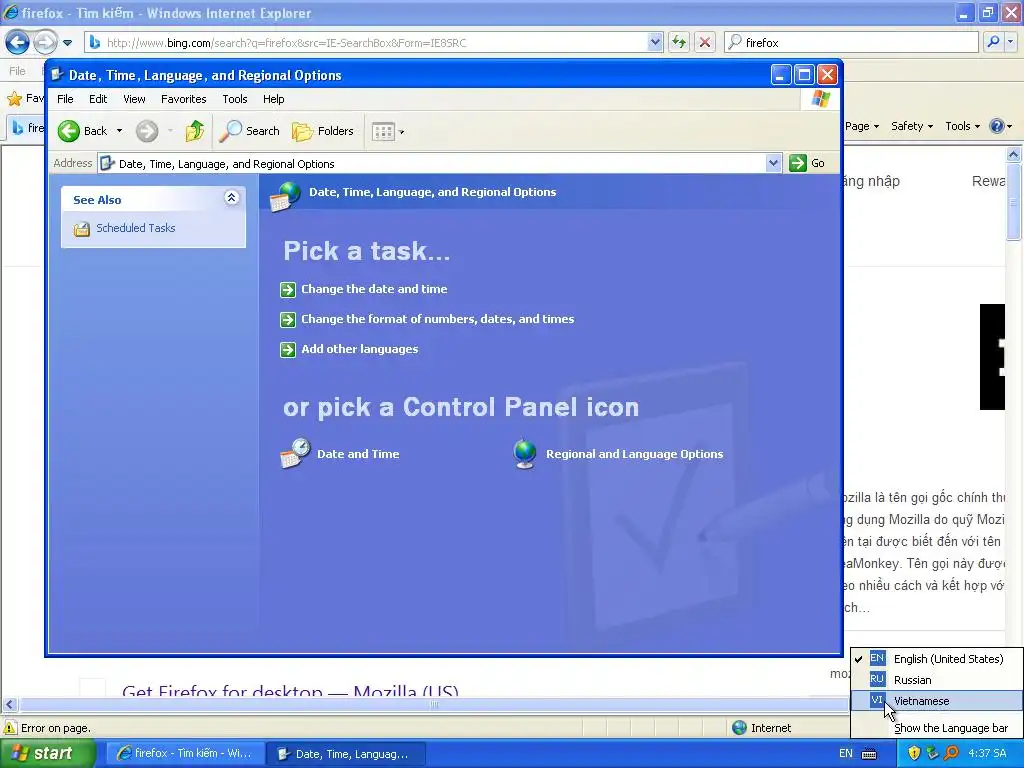Viewport: 1024px width, 768px height.
Task: Click the magnifier search button in IE
Action: 993,42
